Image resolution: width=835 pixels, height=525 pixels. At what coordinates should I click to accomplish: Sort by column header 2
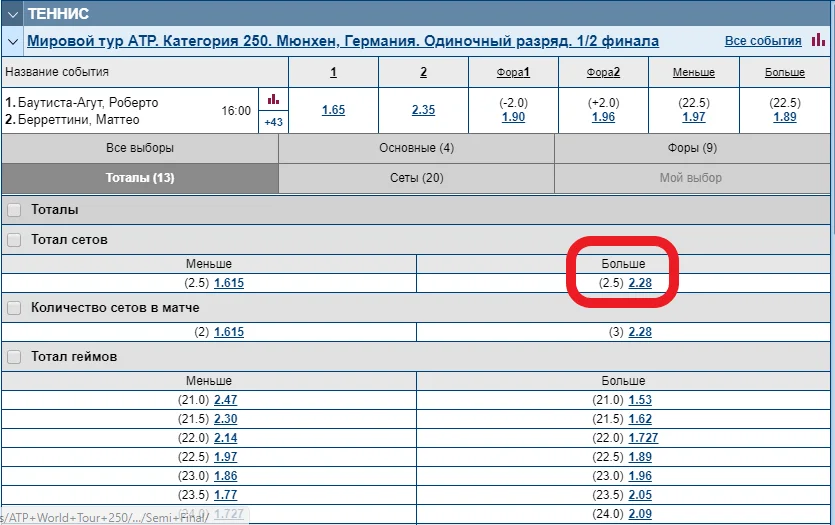click(423, 72)
